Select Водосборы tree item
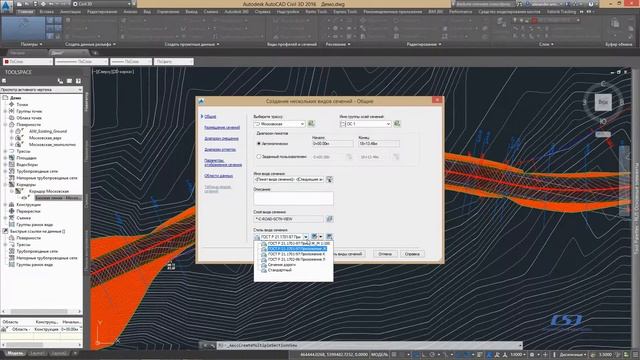Screen dimensions: 640x360 (27, 164)
